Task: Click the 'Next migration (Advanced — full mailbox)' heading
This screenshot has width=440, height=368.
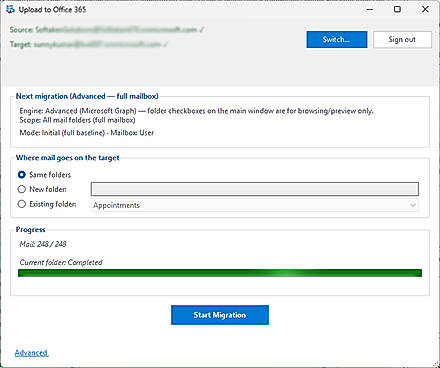Action: click(87, 96)
